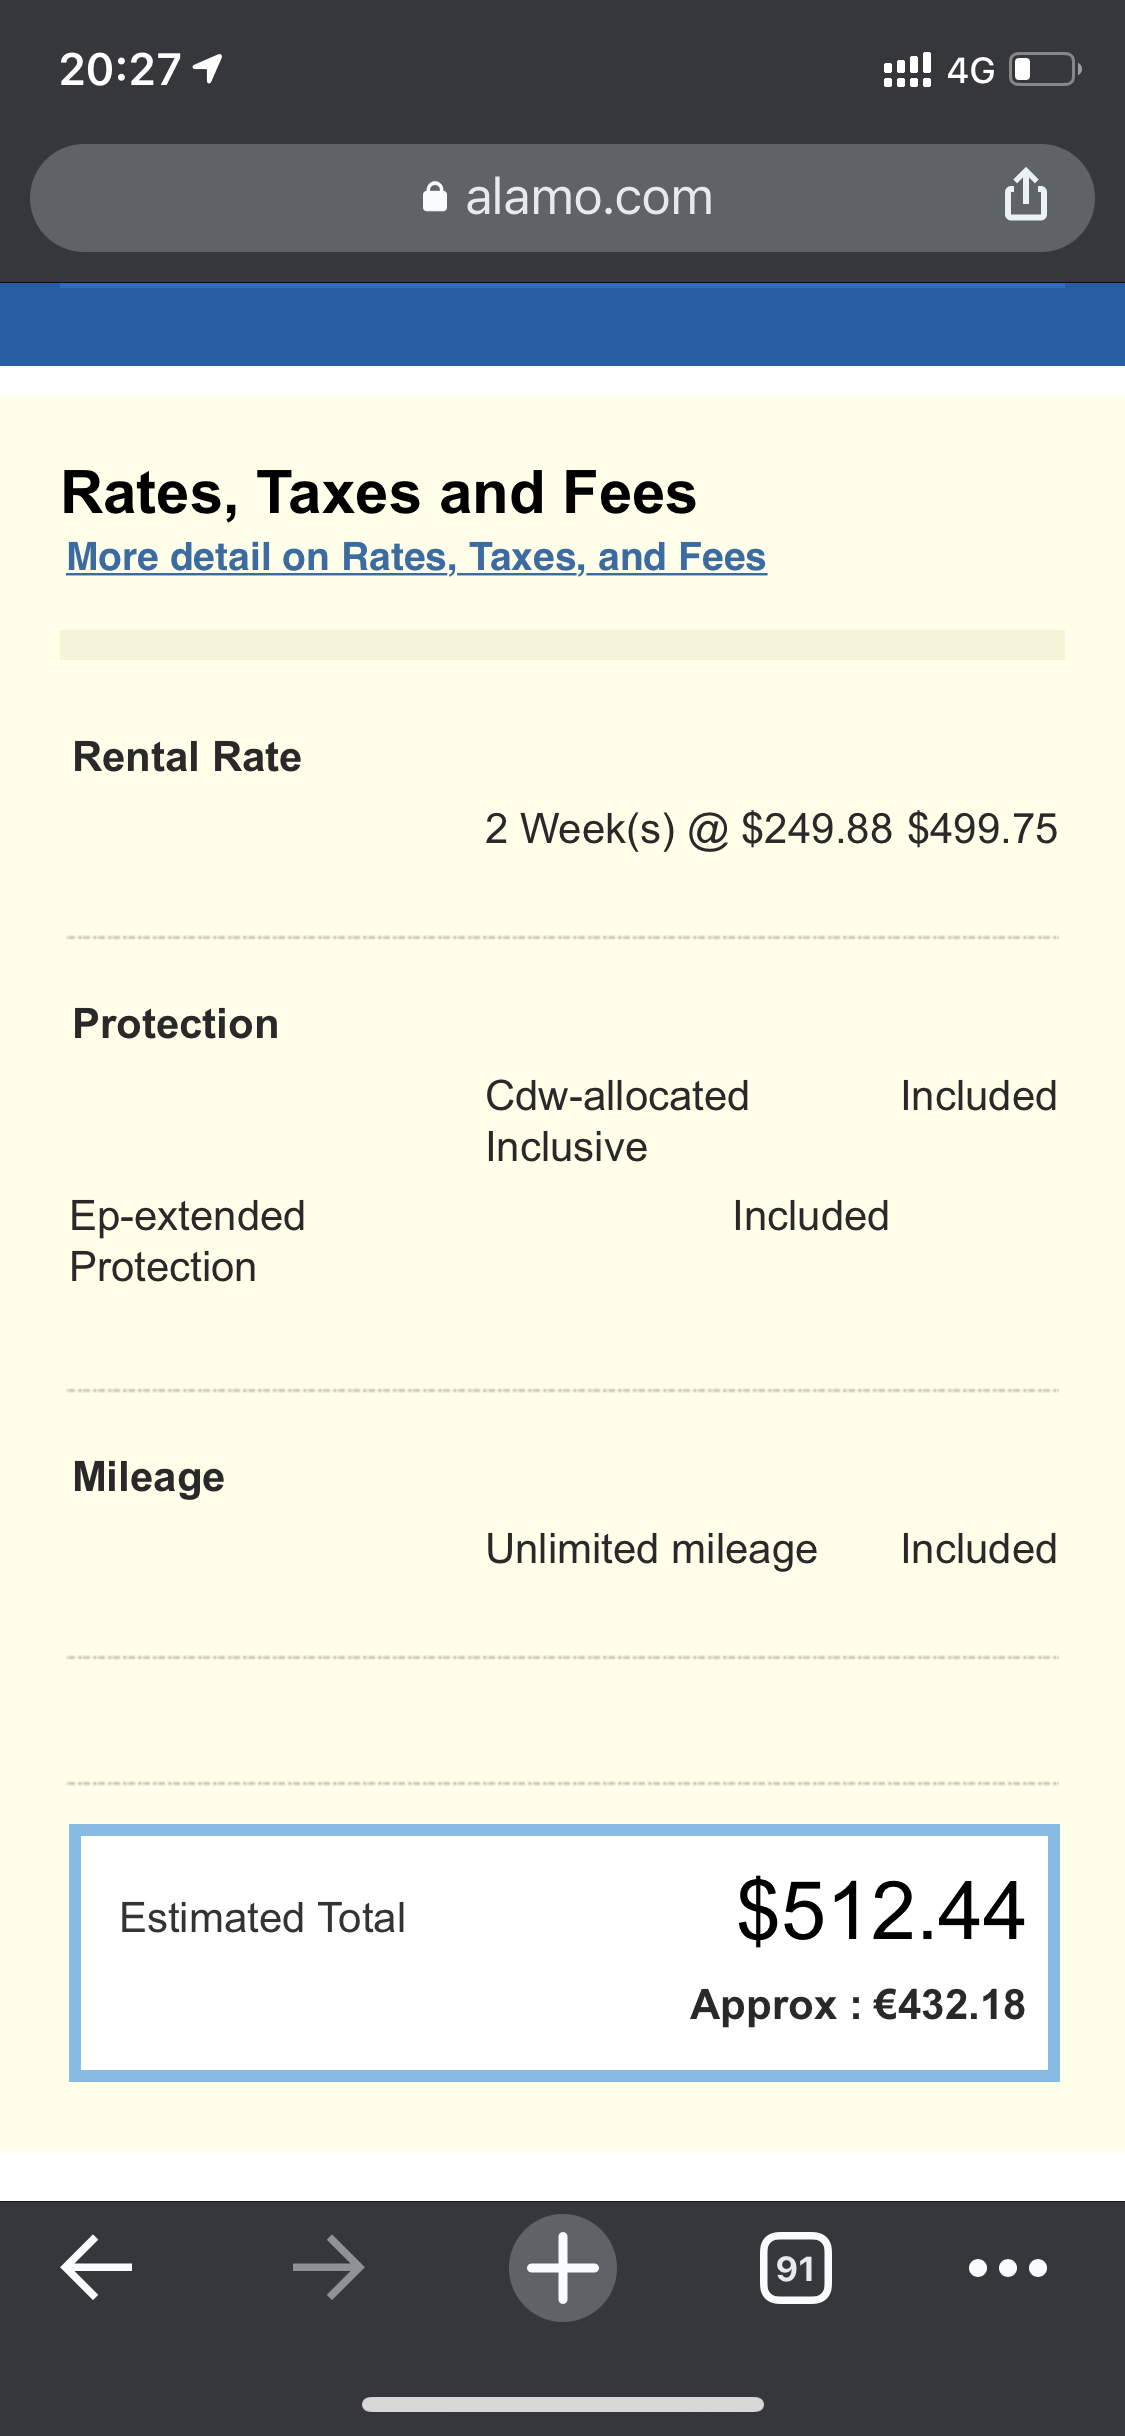1125x2436 pixels.
Task: Open the three-dot browser menu
Action: pos(1008,2267)
